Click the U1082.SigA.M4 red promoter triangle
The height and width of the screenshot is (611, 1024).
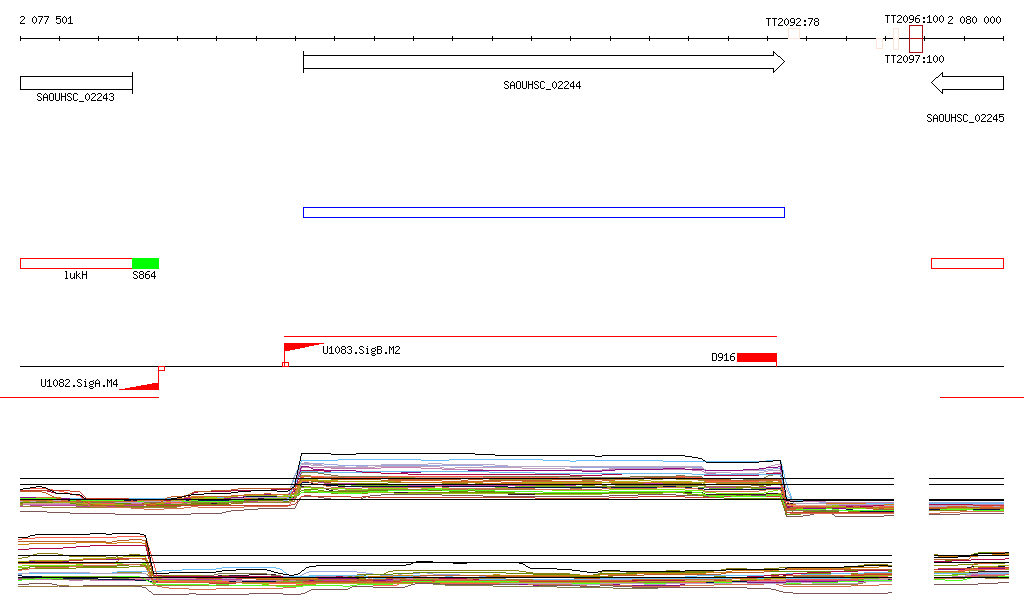click(x=143, y=384)
